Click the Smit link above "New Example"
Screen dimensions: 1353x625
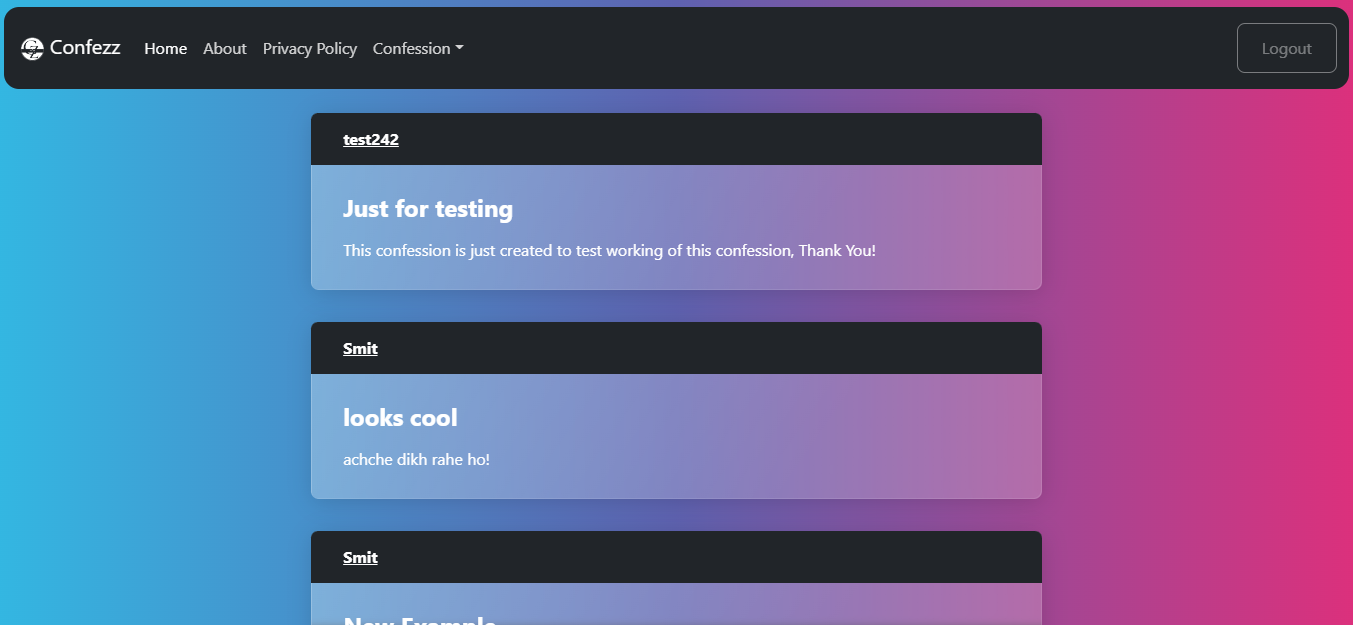click(360, 558)
